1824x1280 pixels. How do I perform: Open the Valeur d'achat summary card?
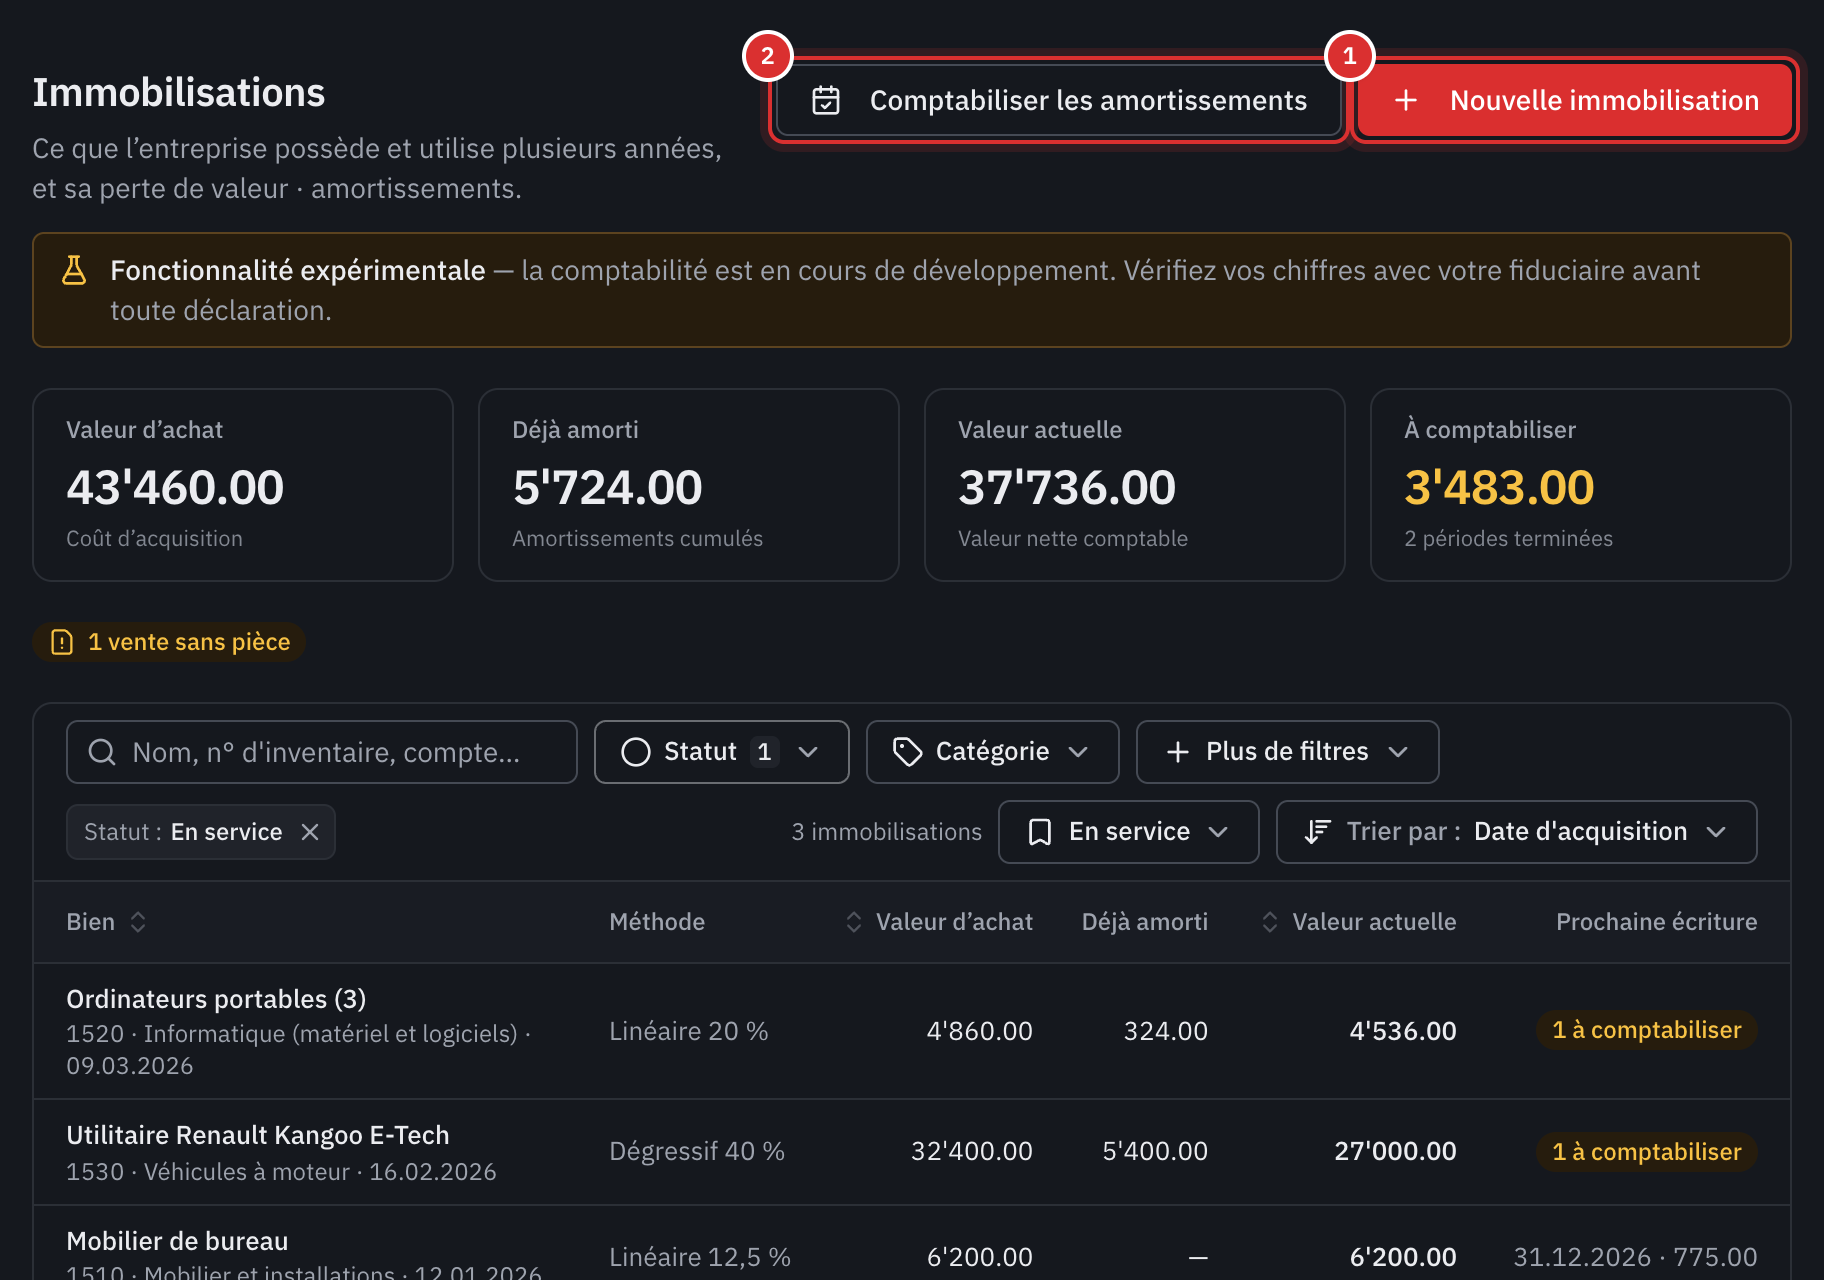point(243,485)
